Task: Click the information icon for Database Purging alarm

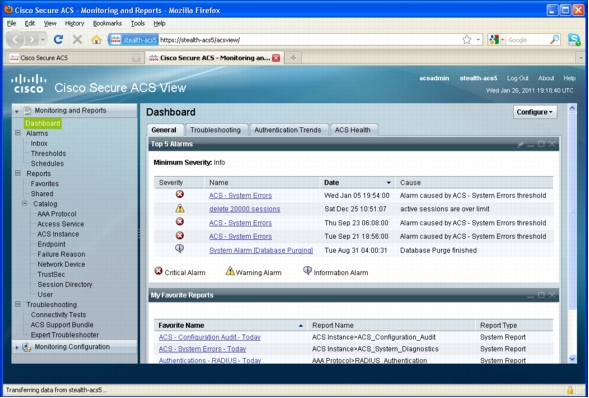Action: click(180, 249)
